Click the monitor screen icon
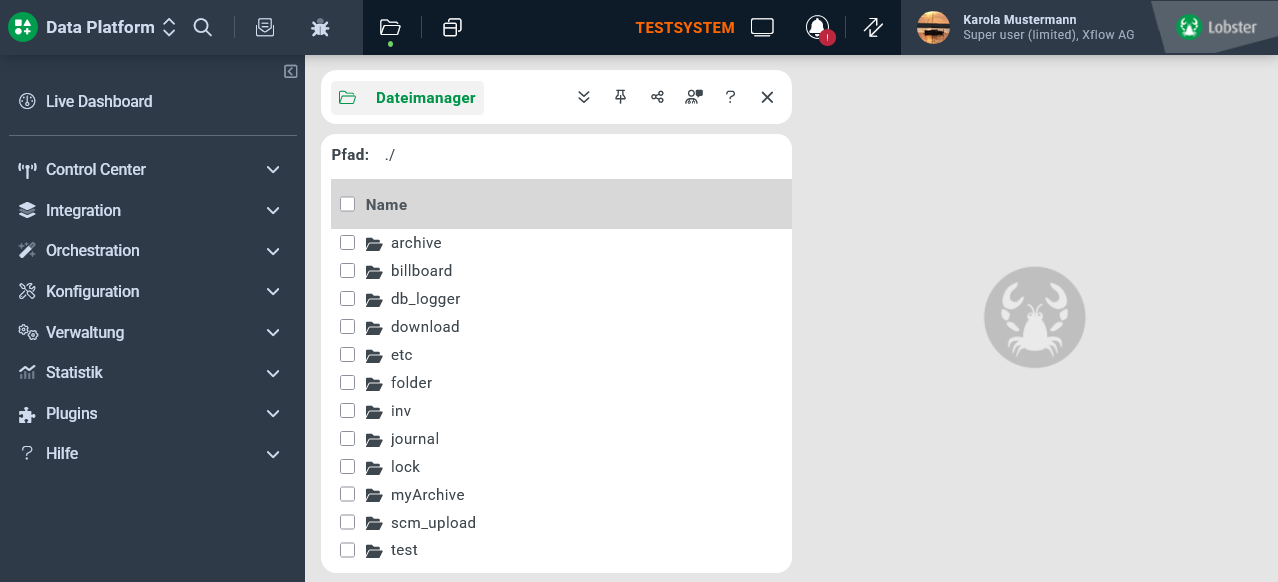This screenshot has width=1278, height=582. click(x=762, y=27)
